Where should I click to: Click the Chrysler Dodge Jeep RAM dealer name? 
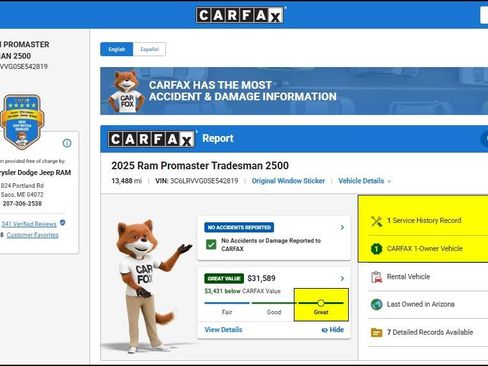pyautogui.click(x=35, y=173)
